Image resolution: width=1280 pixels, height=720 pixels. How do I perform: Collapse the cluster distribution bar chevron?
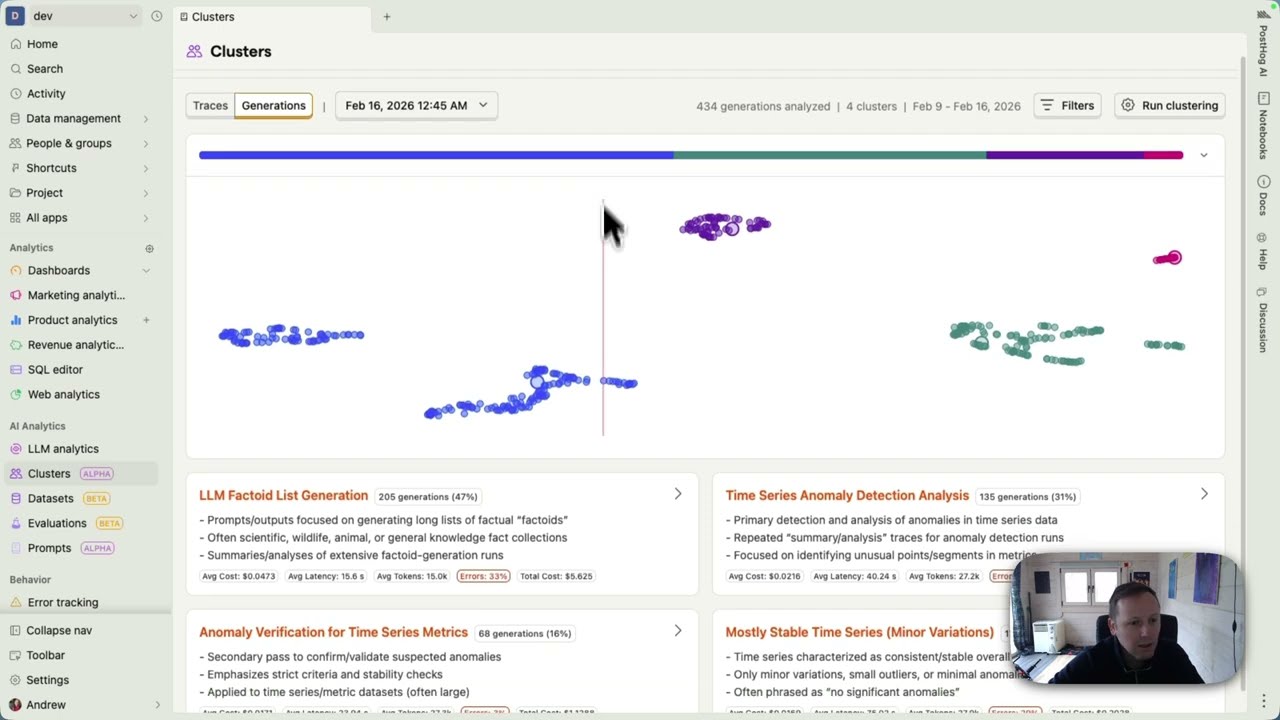1204,155
